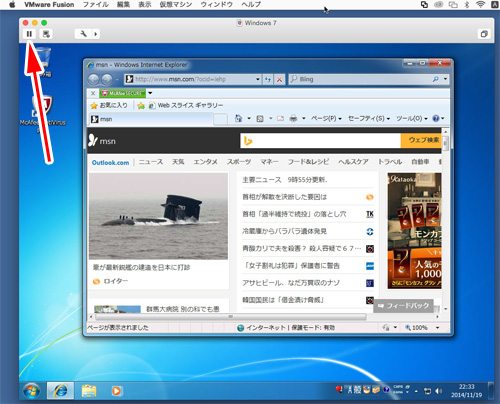Open マネー navigation item
Viewport: 500px width, 404px height.
(x=269, y=162)
